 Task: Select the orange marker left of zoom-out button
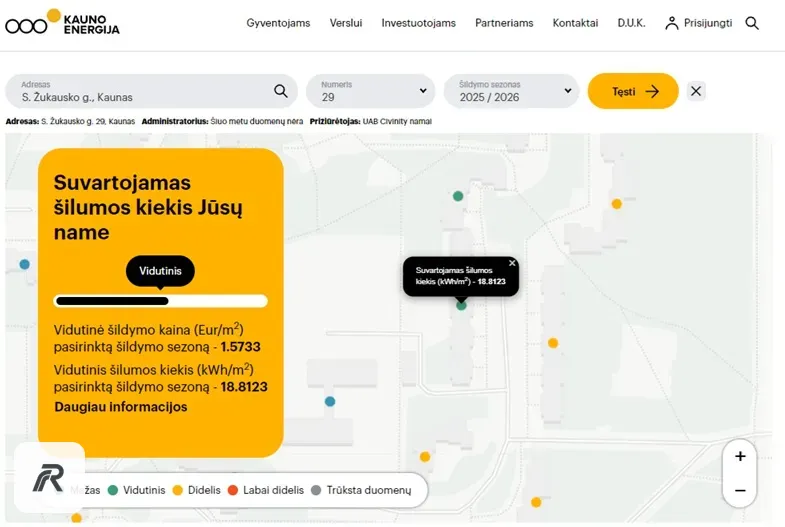click(x=536, y=502)
